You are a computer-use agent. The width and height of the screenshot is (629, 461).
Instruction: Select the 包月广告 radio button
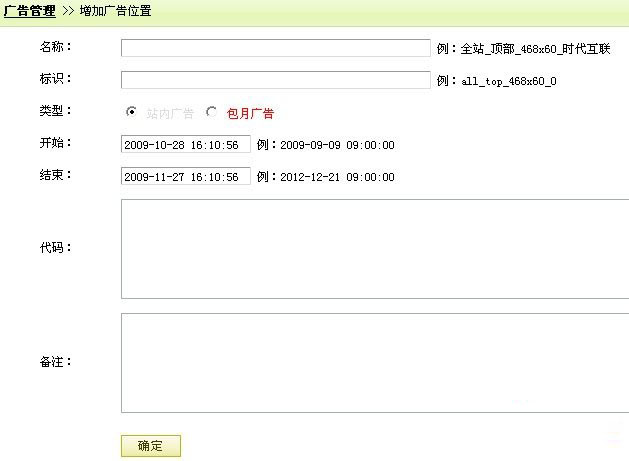tap(211, 112)
